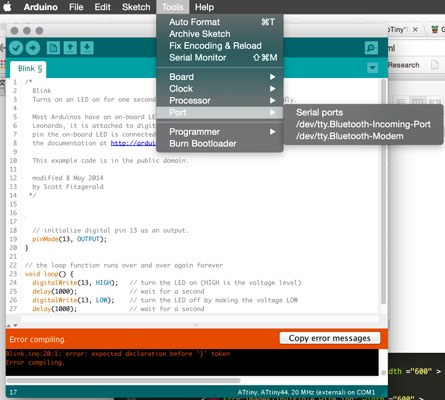445x400 pixels.
Task: Save the sketch with down-arrow icon
Action: coord(87,48)
